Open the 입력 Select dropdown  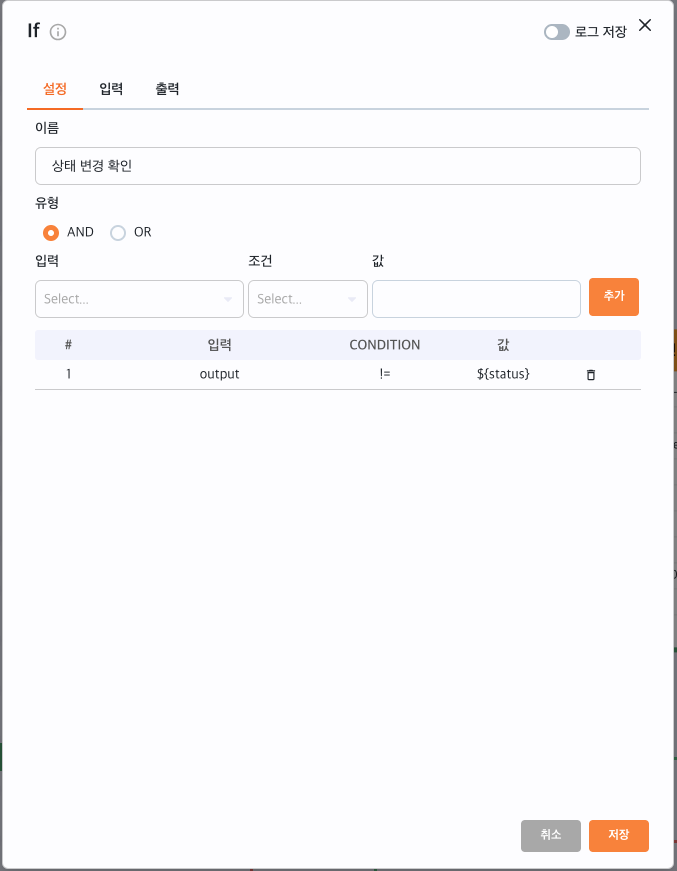coord(139,299)
